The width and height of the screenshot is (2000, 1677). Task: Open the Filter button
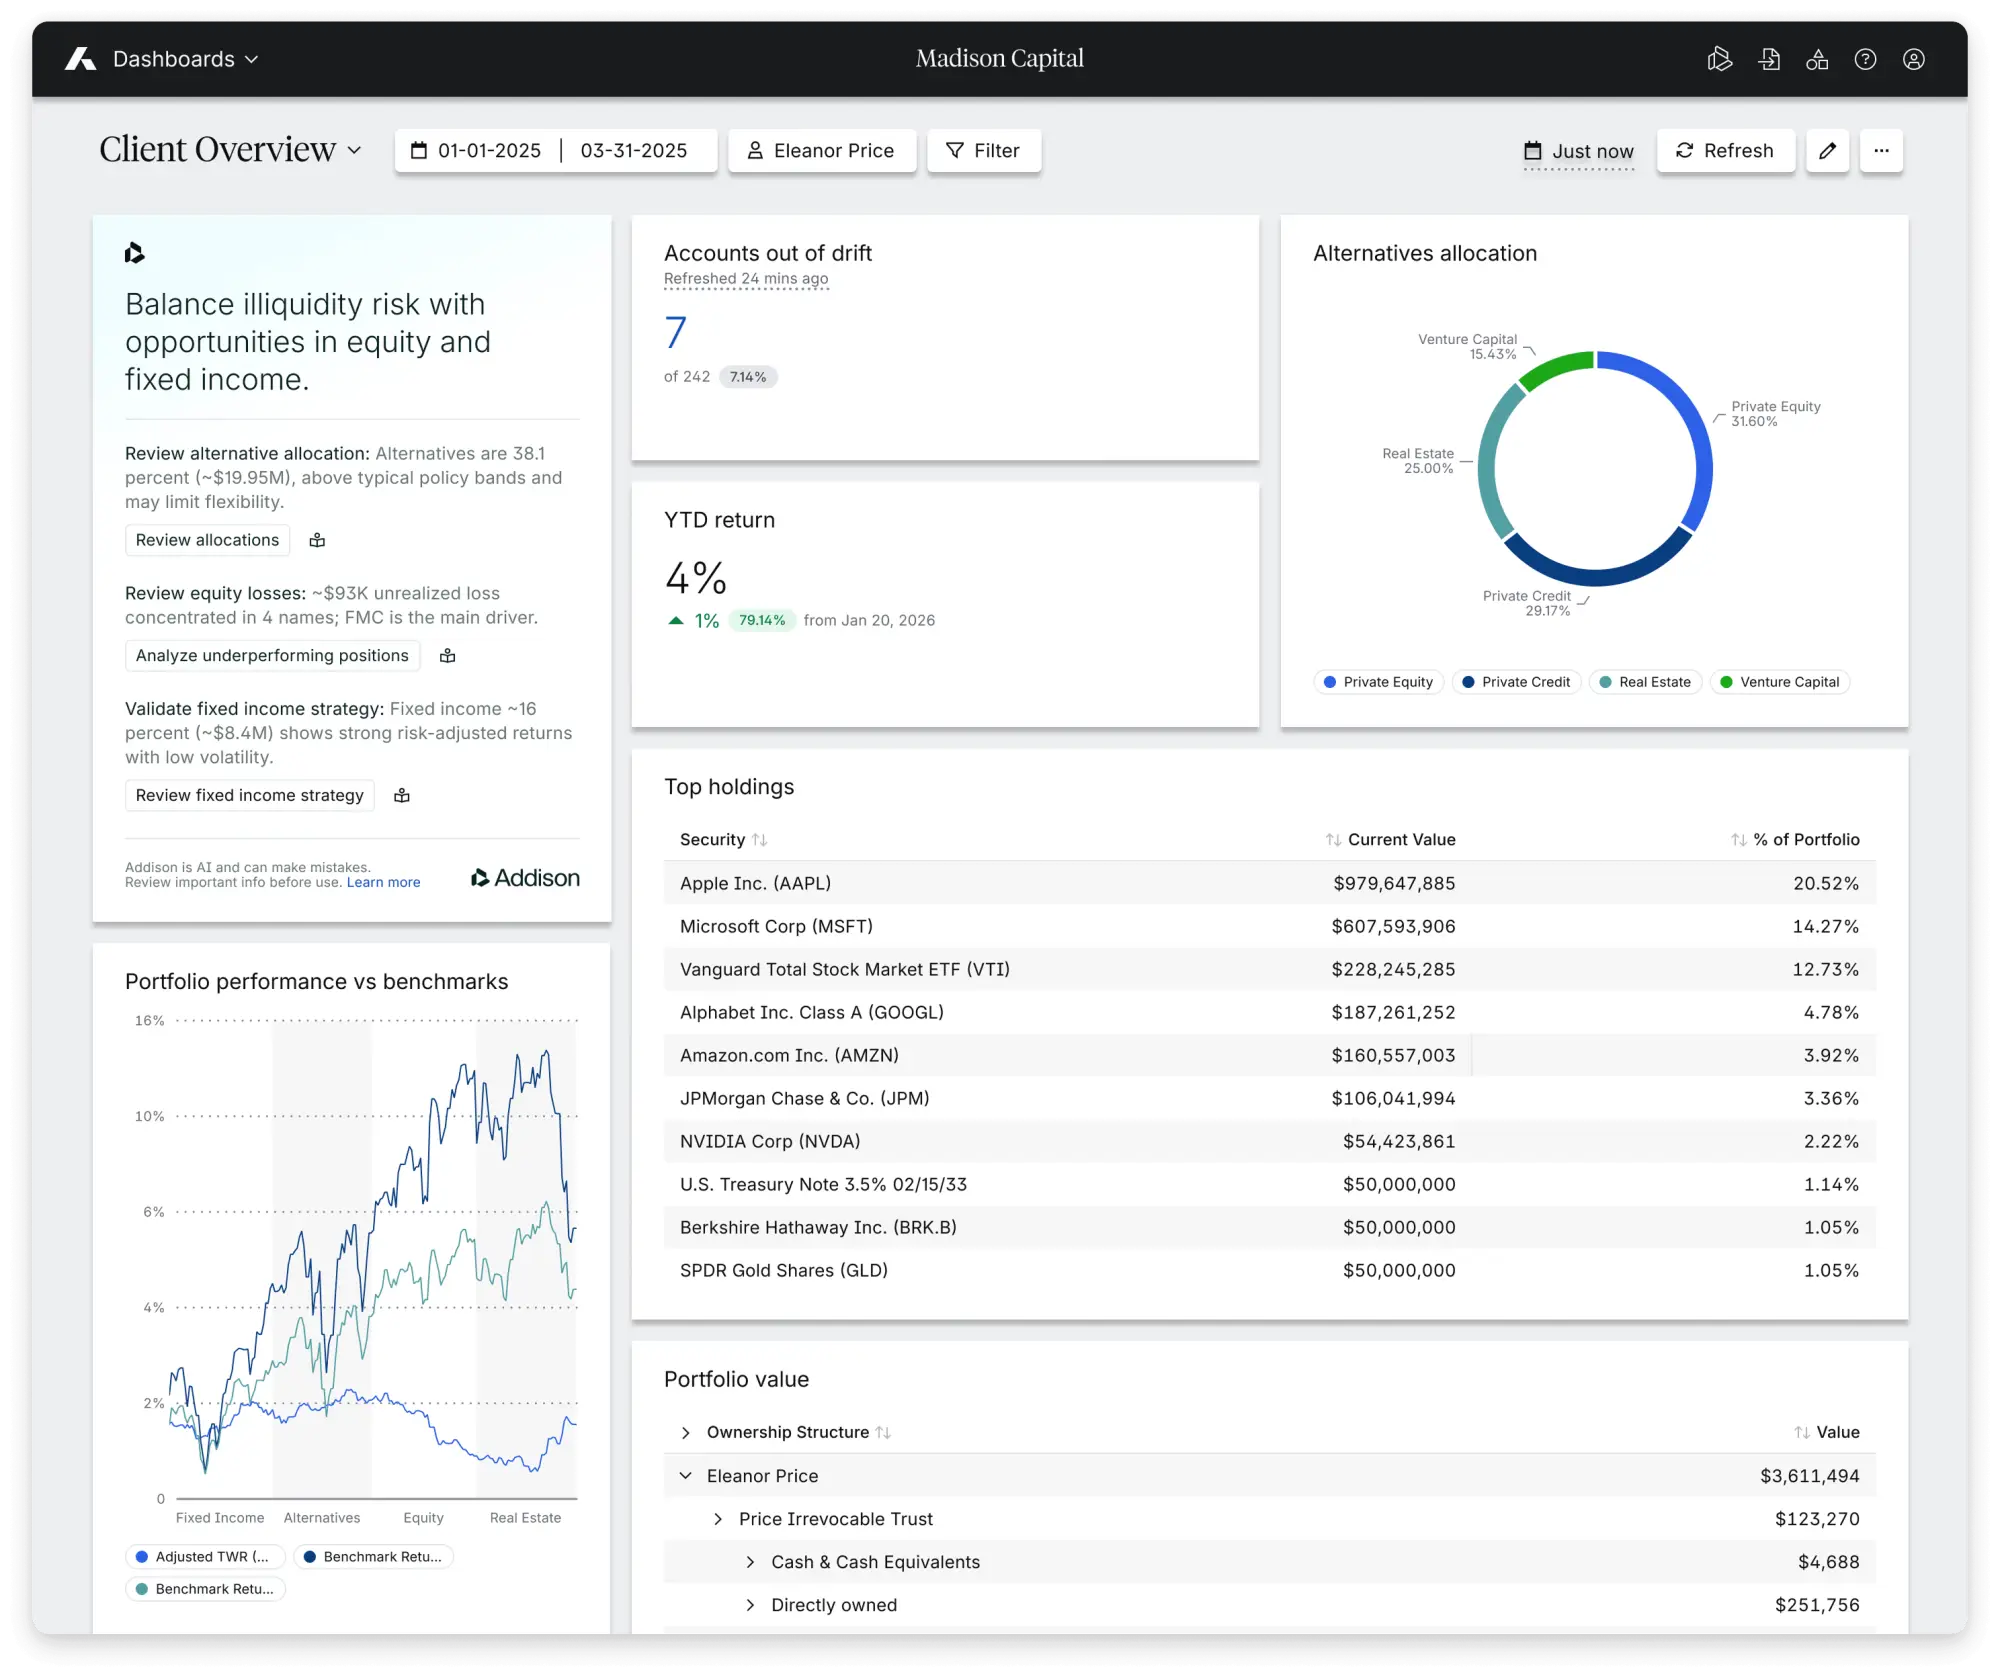click(983, 151)
